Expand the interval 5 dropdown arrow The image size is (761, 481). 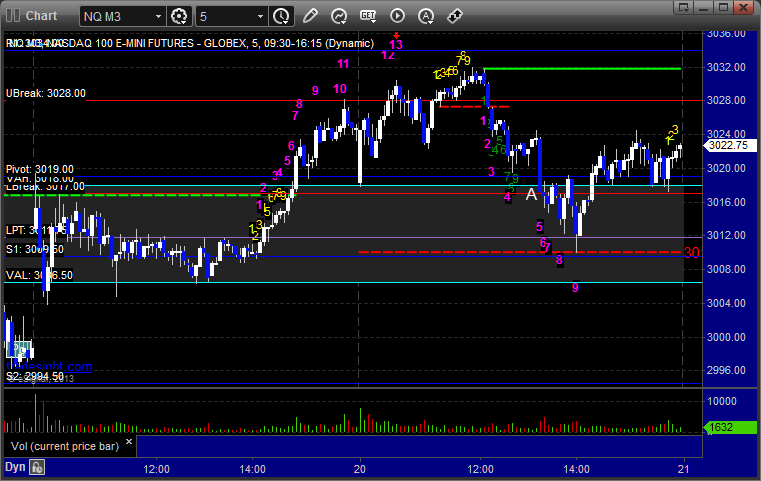[261, 17]
